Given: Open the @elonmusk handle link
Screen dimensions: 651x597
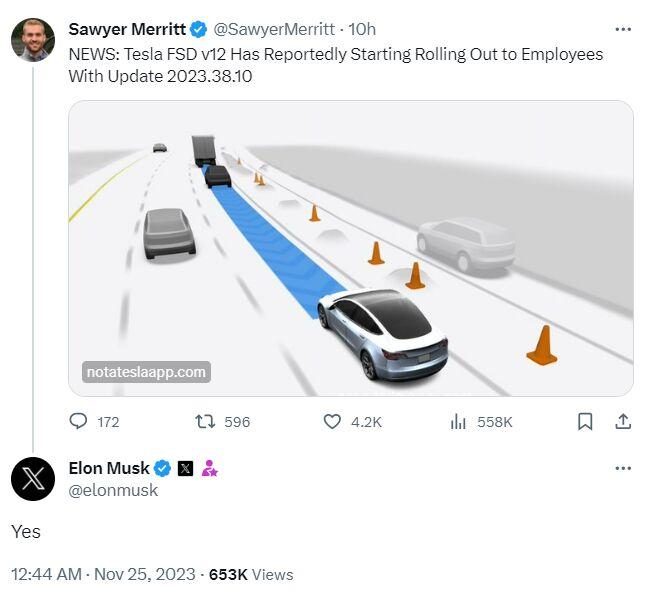Looking at the screenshot, I should [113, 490].
